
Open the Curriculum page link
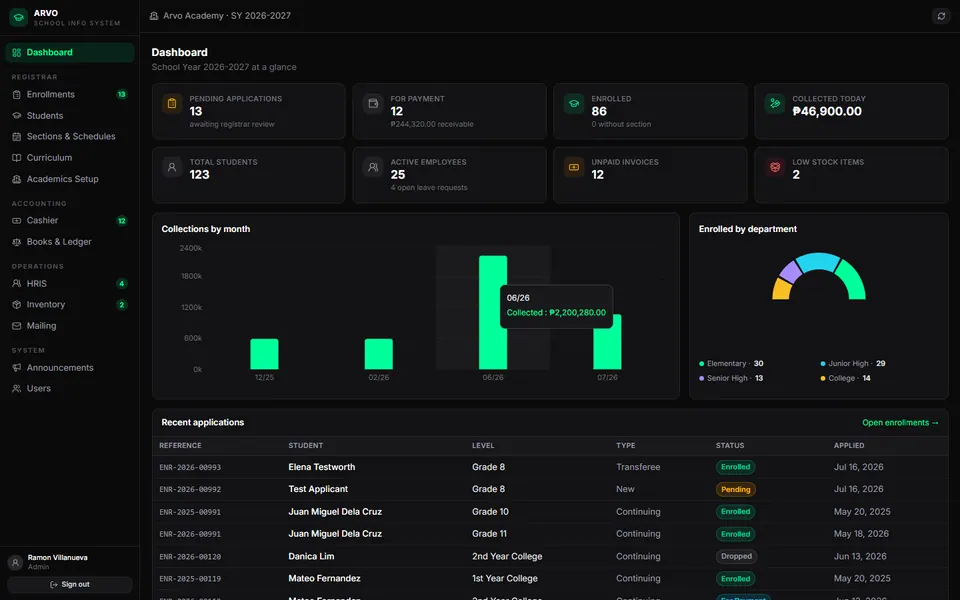70,158
